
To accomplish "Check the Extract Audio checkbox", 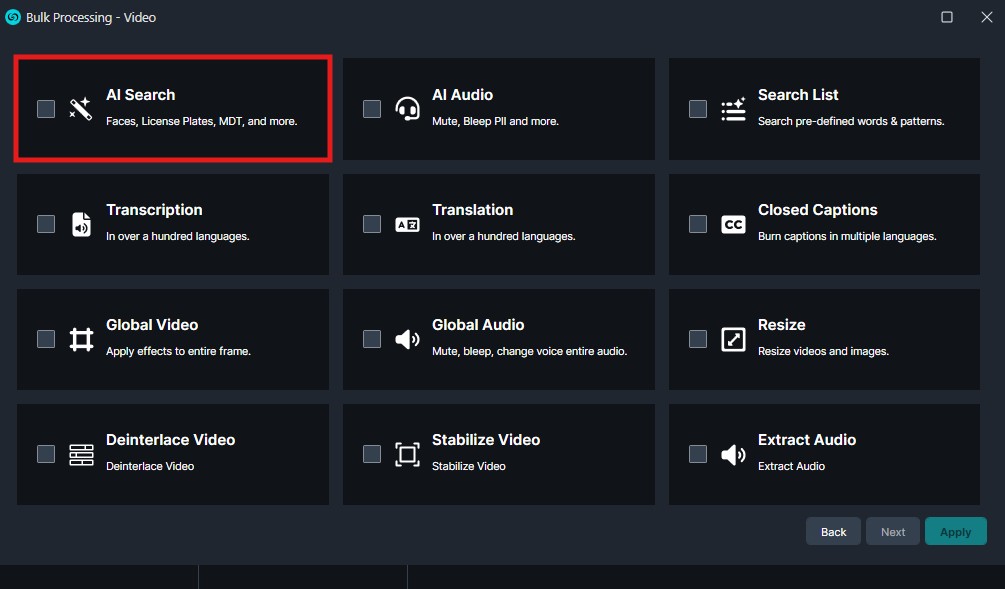I will click(698, 454).
